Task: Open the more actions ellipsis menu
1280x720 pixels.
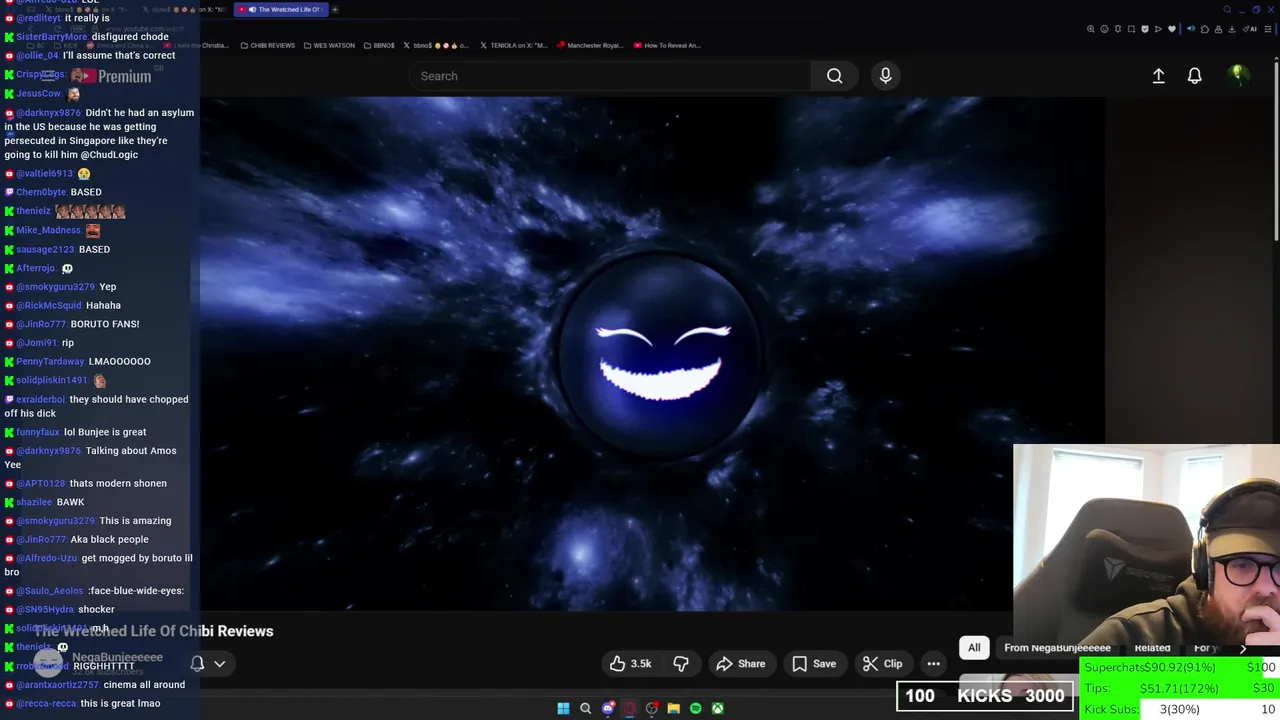Action: (933, 664)
